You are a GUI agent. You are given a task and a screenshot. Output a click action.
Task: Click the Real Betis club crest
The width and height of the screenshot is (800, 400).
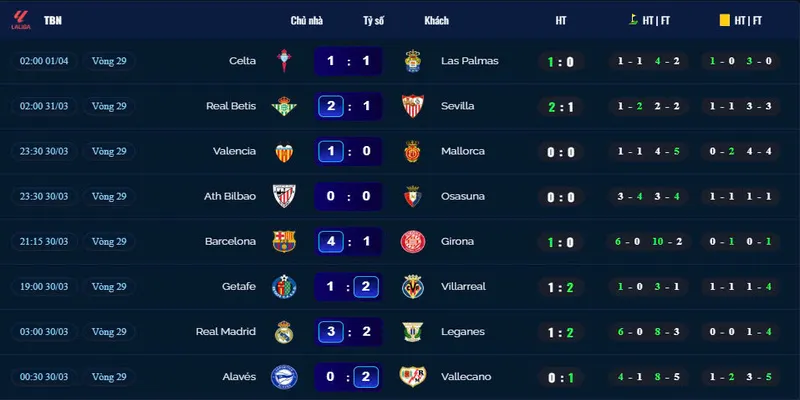pos(284,106)
